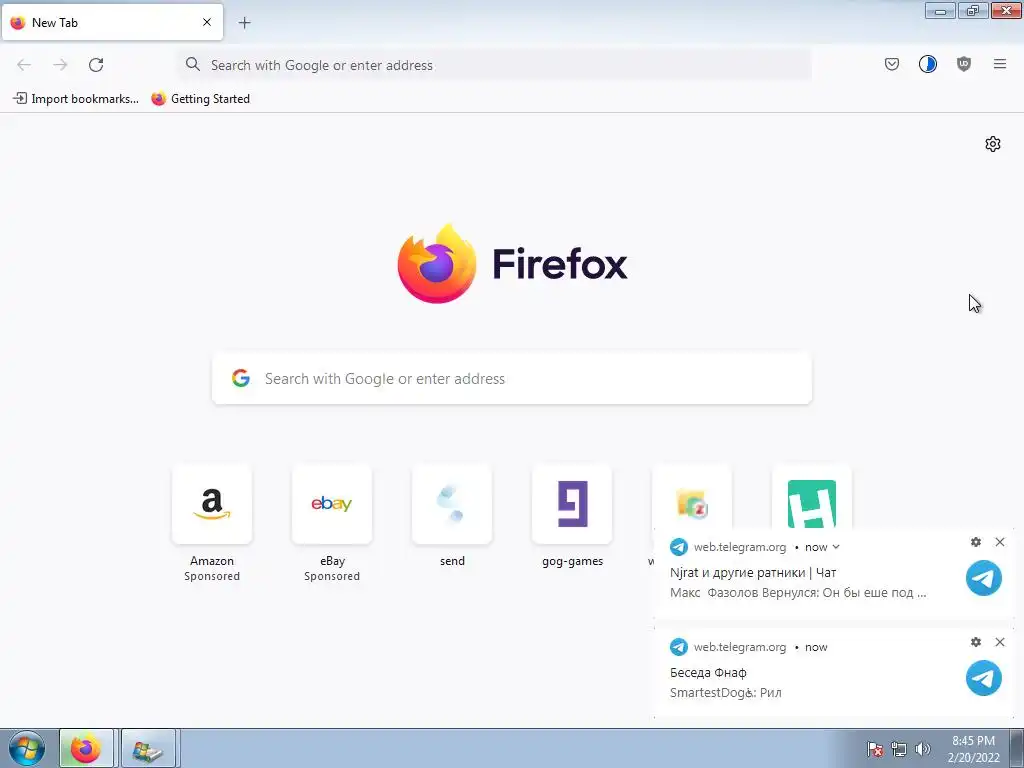Open settings gear on Беседа Фнаф notification

pos(976,642)
